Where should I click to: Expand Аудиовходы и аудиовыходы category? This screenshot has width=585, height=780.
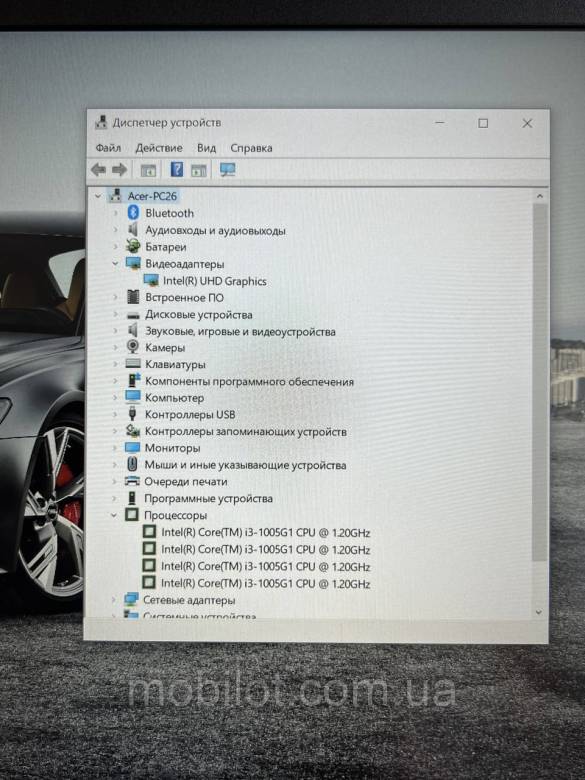pyautogui.click(x=115, y=230)
